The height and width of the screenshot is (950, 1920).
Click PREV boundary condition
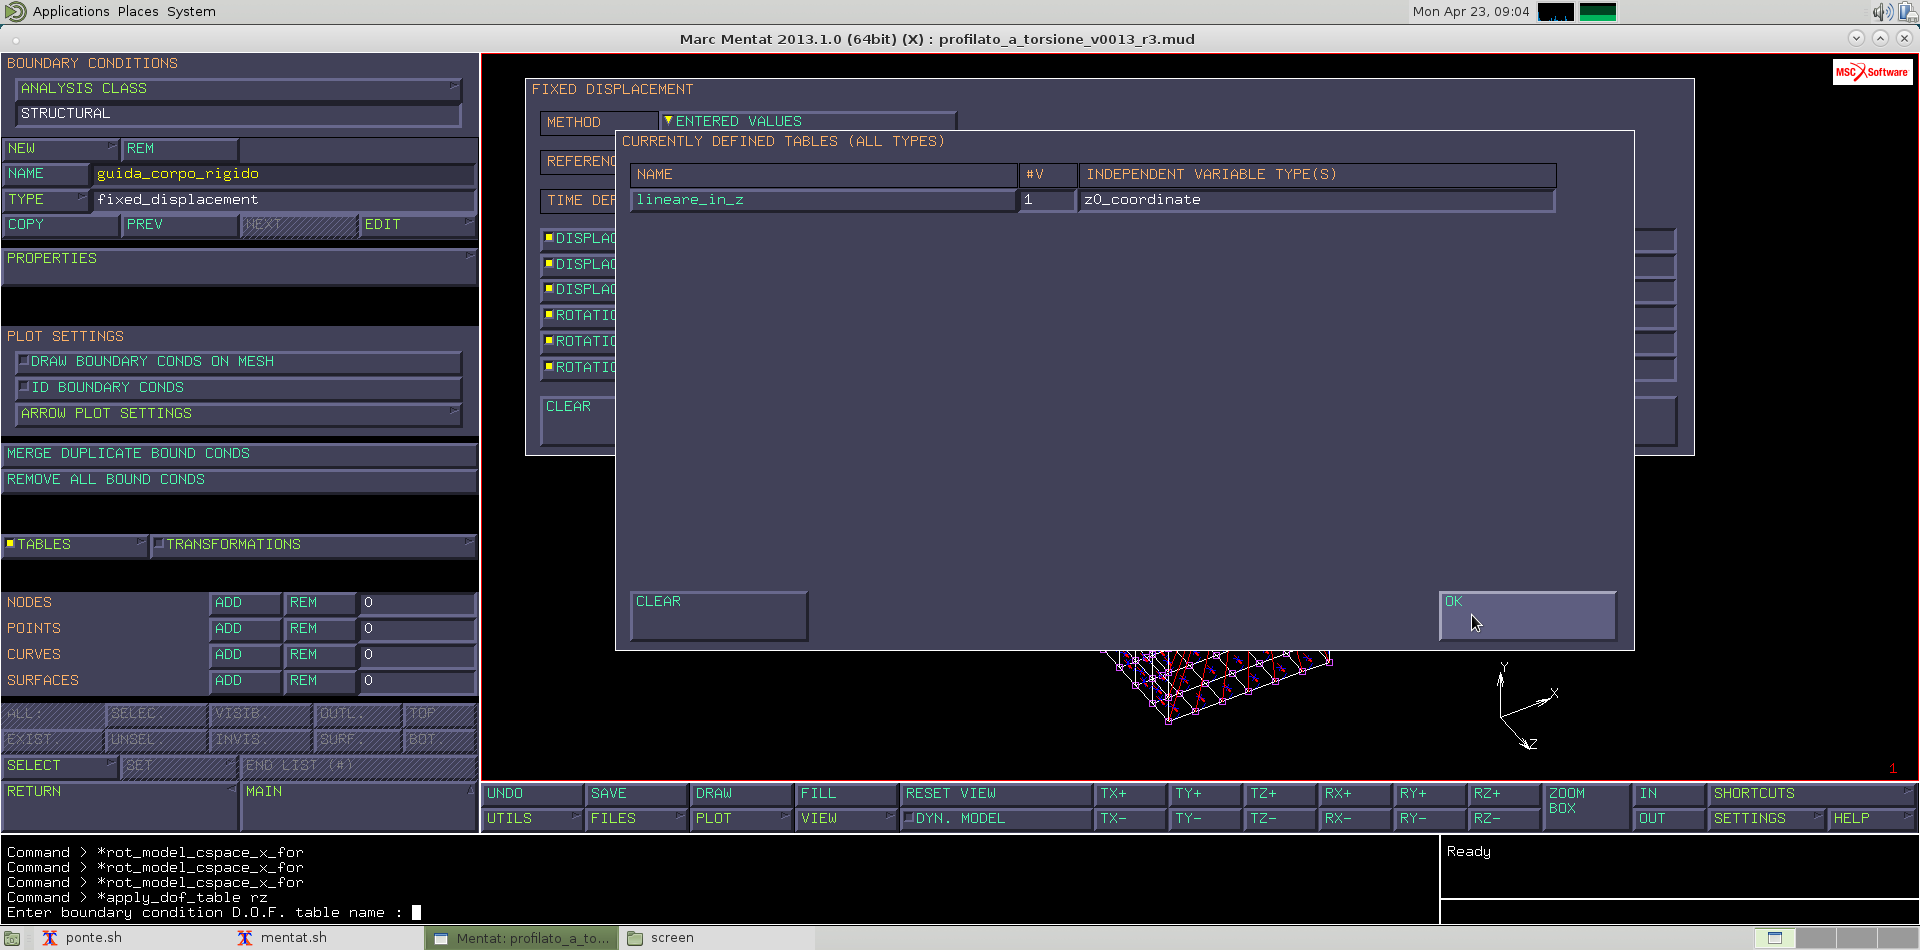click(x=180, y=225)
